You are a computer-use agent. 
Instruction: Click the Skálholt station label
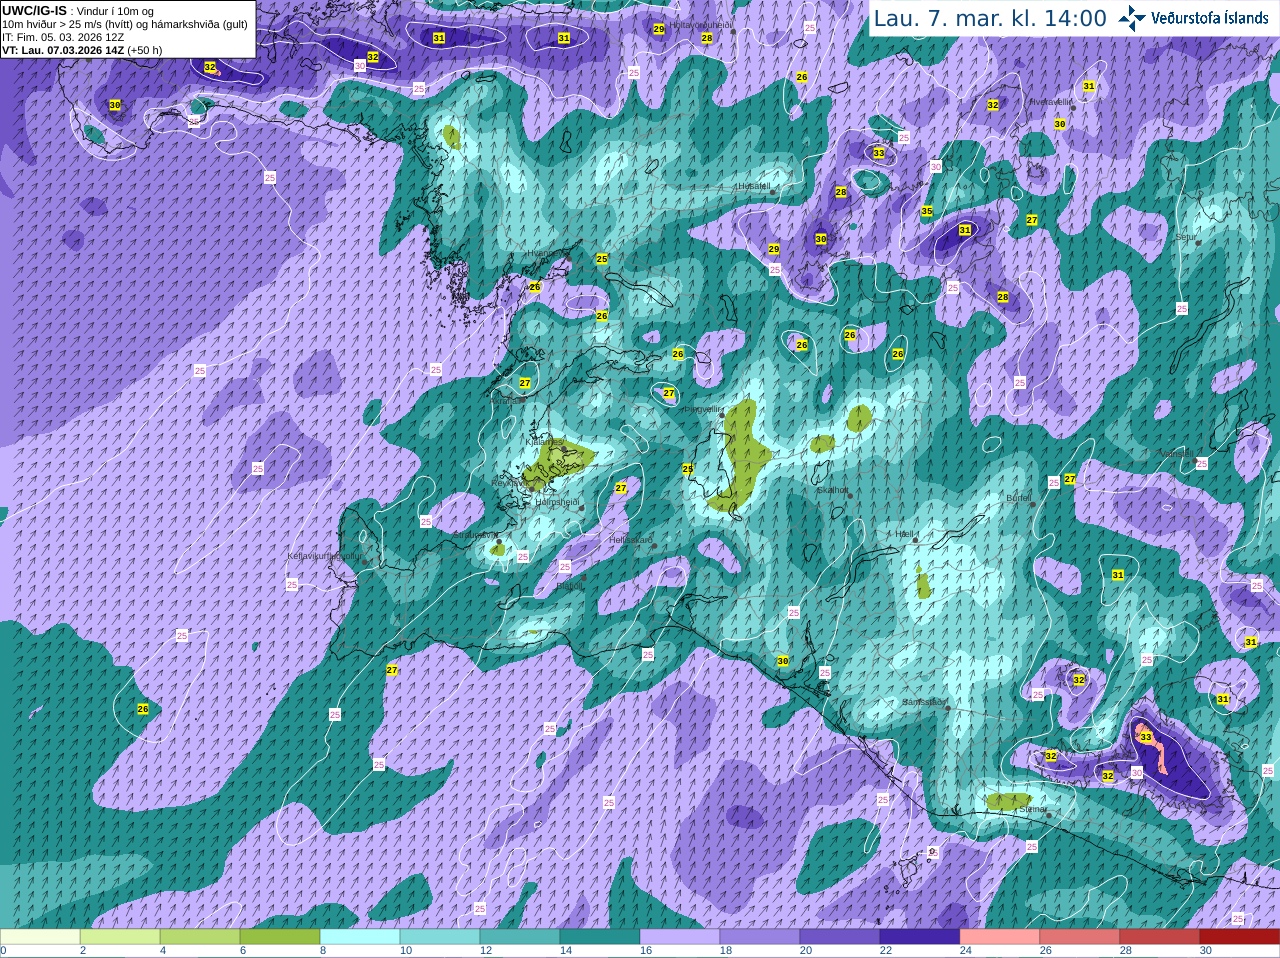pos(832,490)
